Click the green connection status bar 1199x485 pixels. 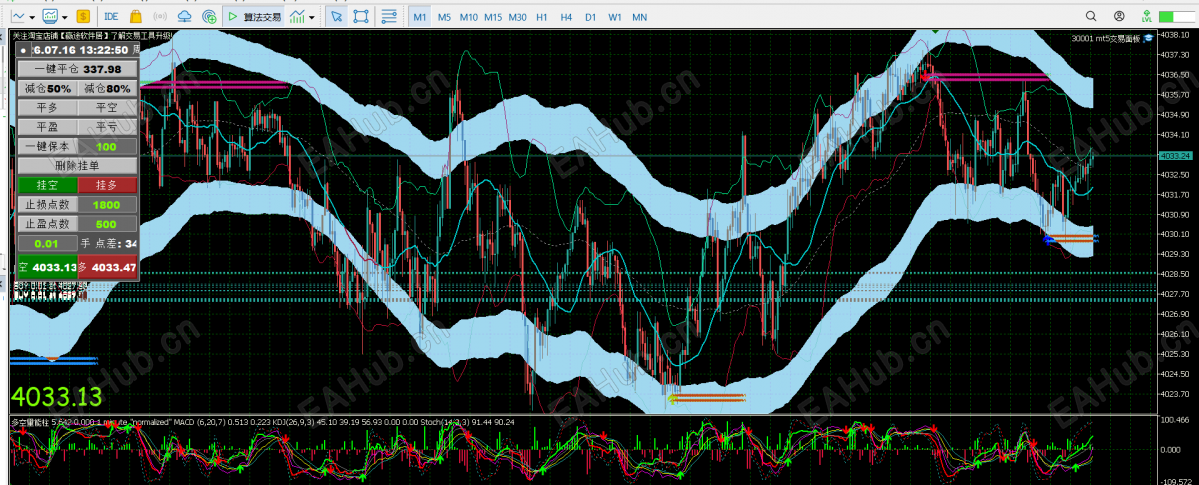point(1176,16)
